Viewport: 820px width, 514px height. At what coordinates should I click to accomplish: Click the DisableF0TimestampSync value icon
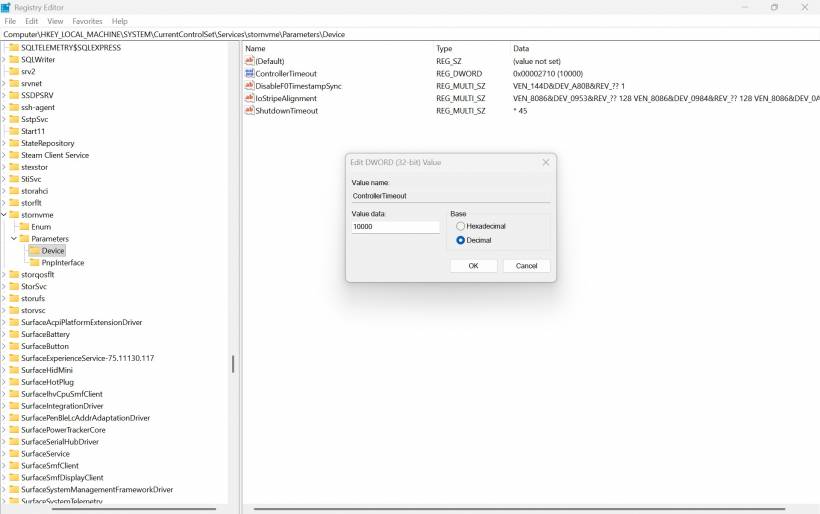pos(249,86)
